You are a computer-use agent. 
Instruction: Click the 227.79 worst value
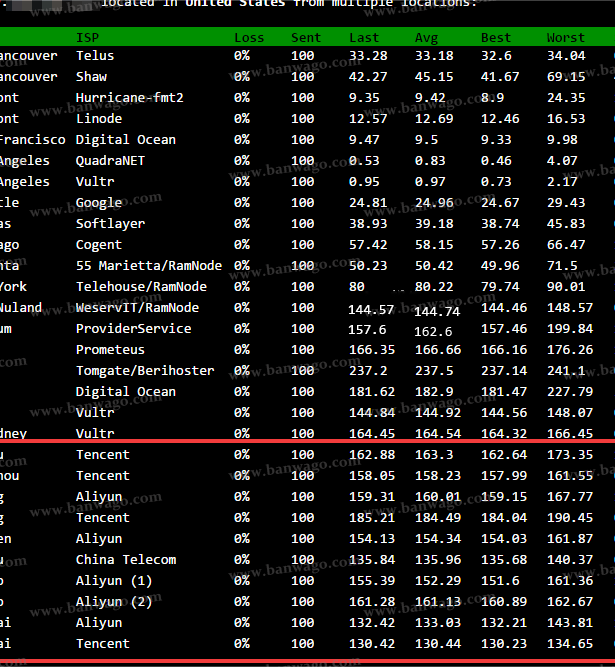[570, 392]
